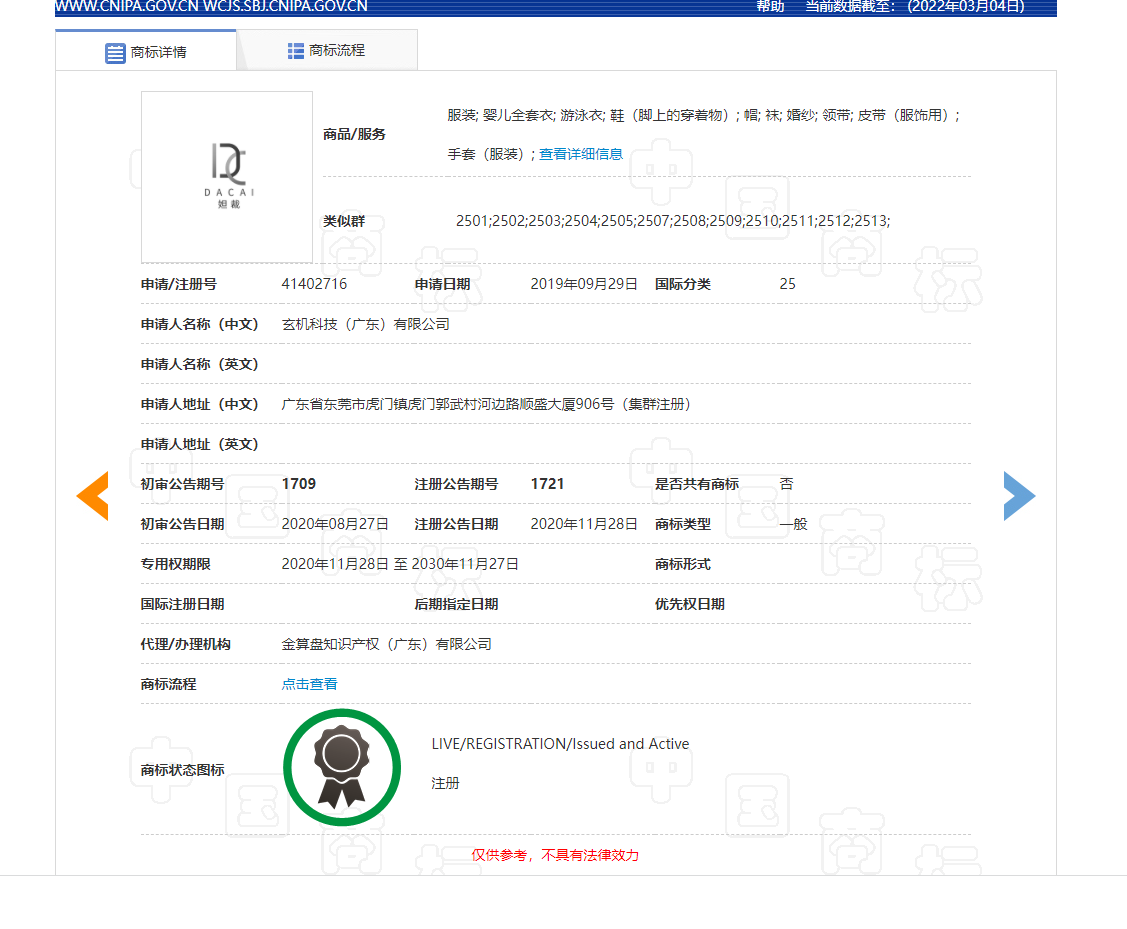Screen dimensions: 1127x929
Task: Go to next trademark with blue arrow
Action: click(1019, 496)
